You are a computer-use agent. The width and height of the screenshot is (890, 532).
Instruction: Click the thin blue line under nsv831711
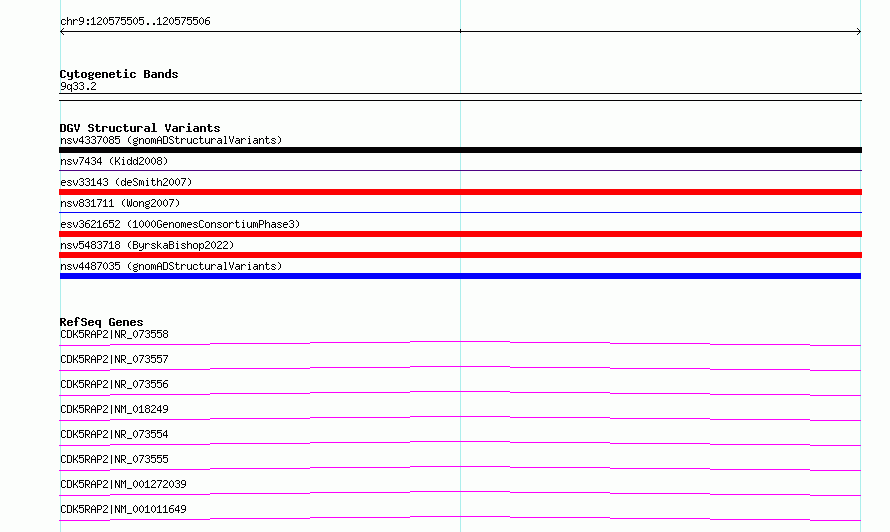coord(460,212)
